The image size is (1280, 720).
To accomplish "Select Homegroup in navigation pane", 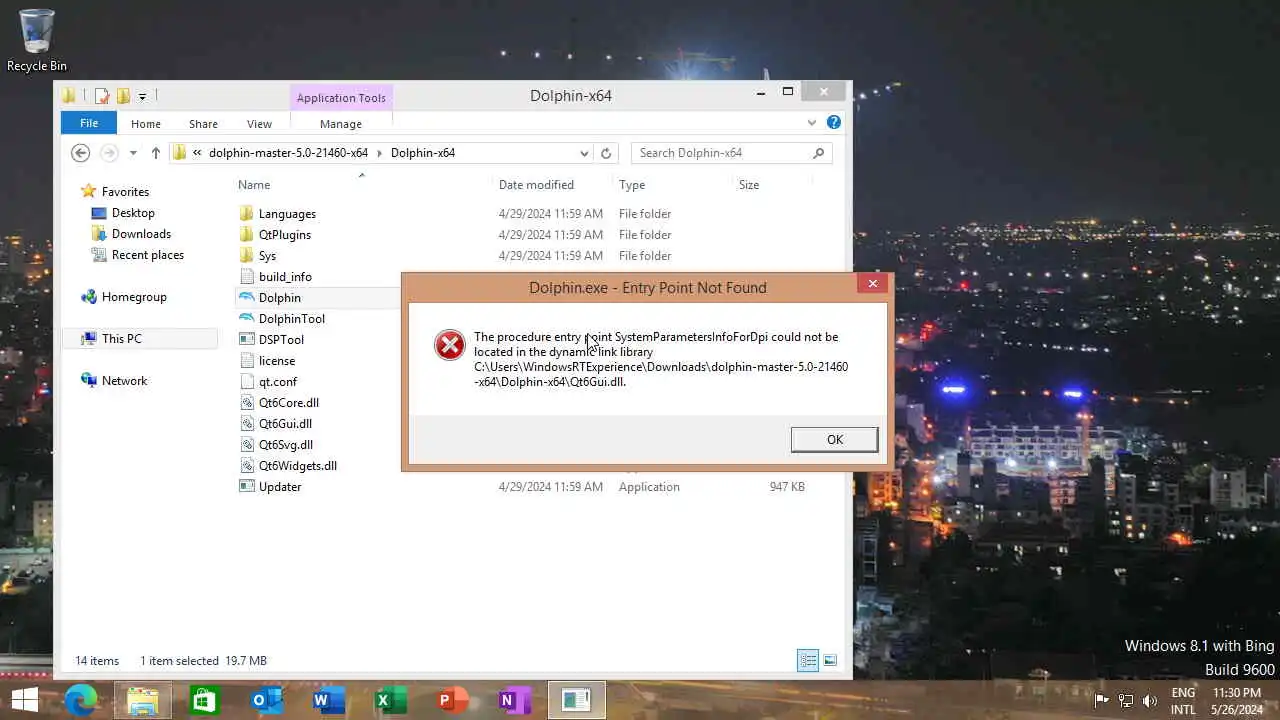I will 134,296.
